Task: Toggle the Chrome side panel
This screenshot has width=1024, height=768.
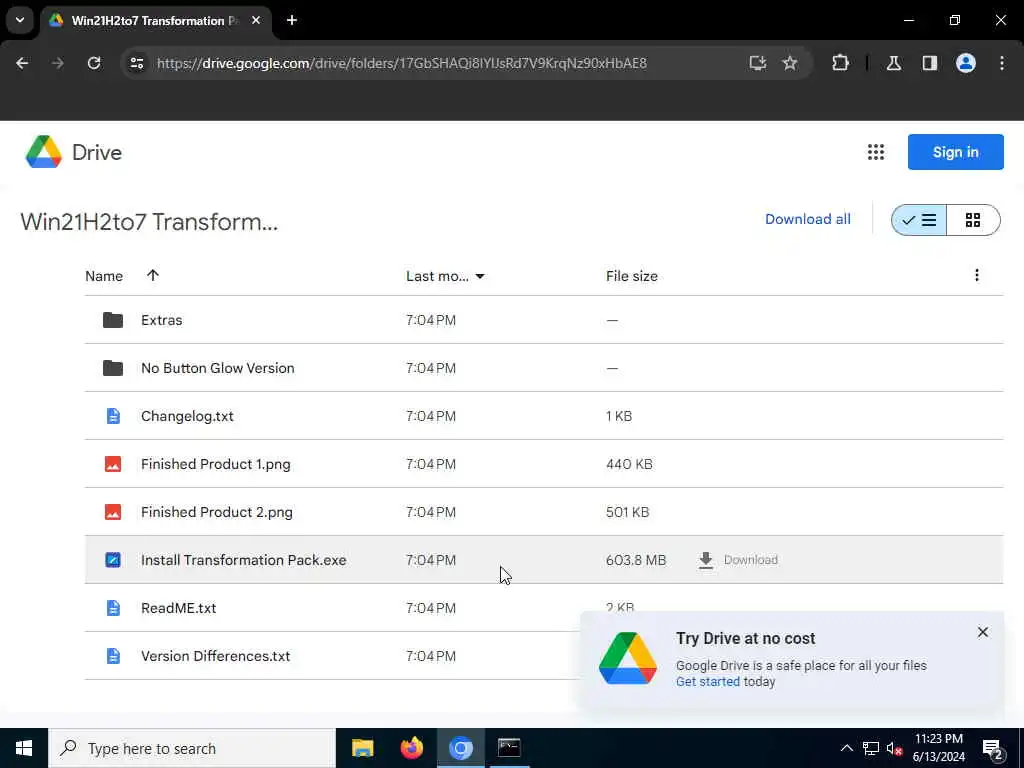Action: click(x=929, y=63)
